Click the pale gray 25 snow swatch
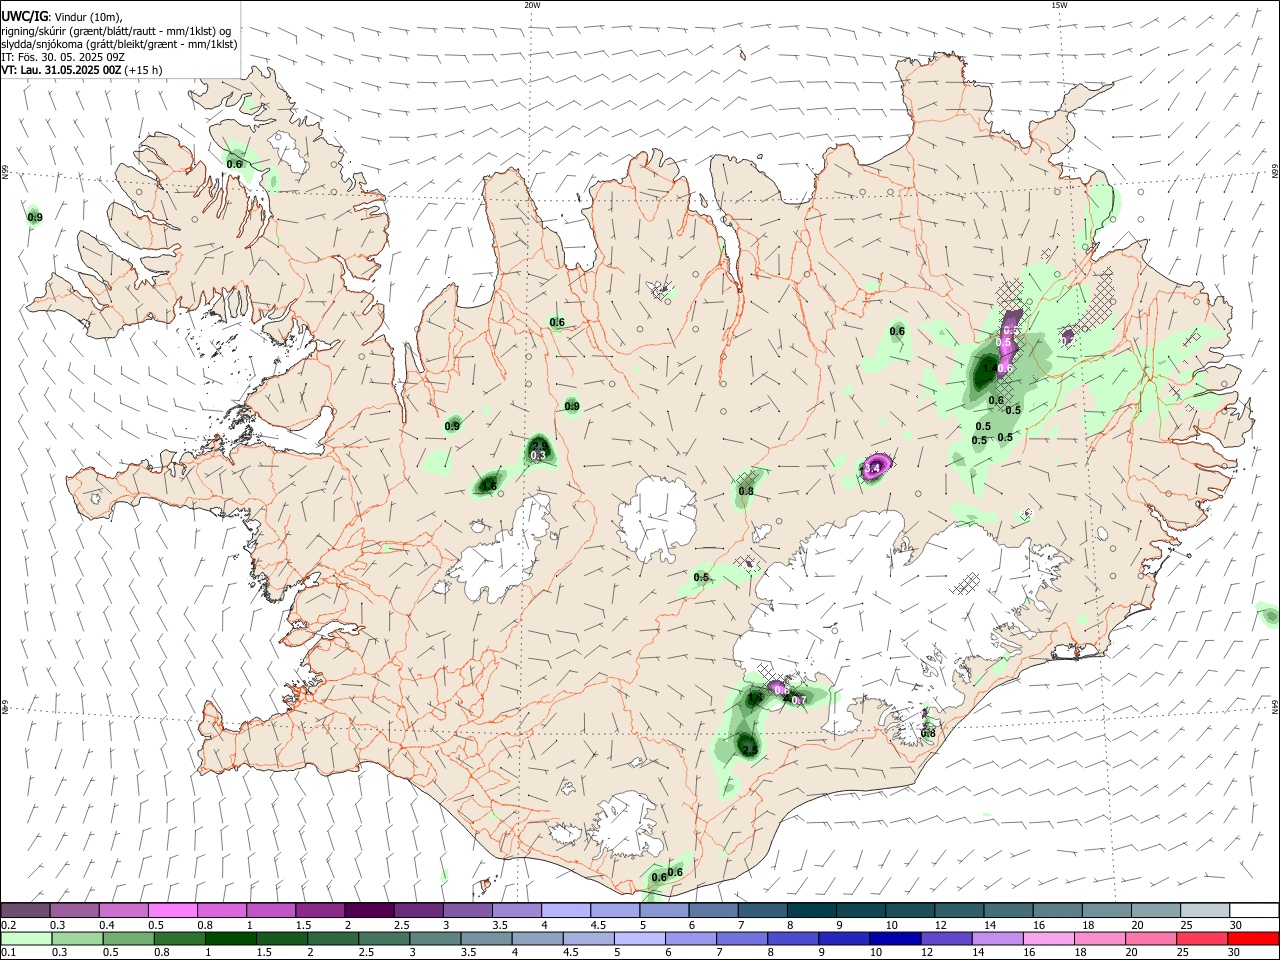Screen dimensions: 1280x960 [1204, 911]
